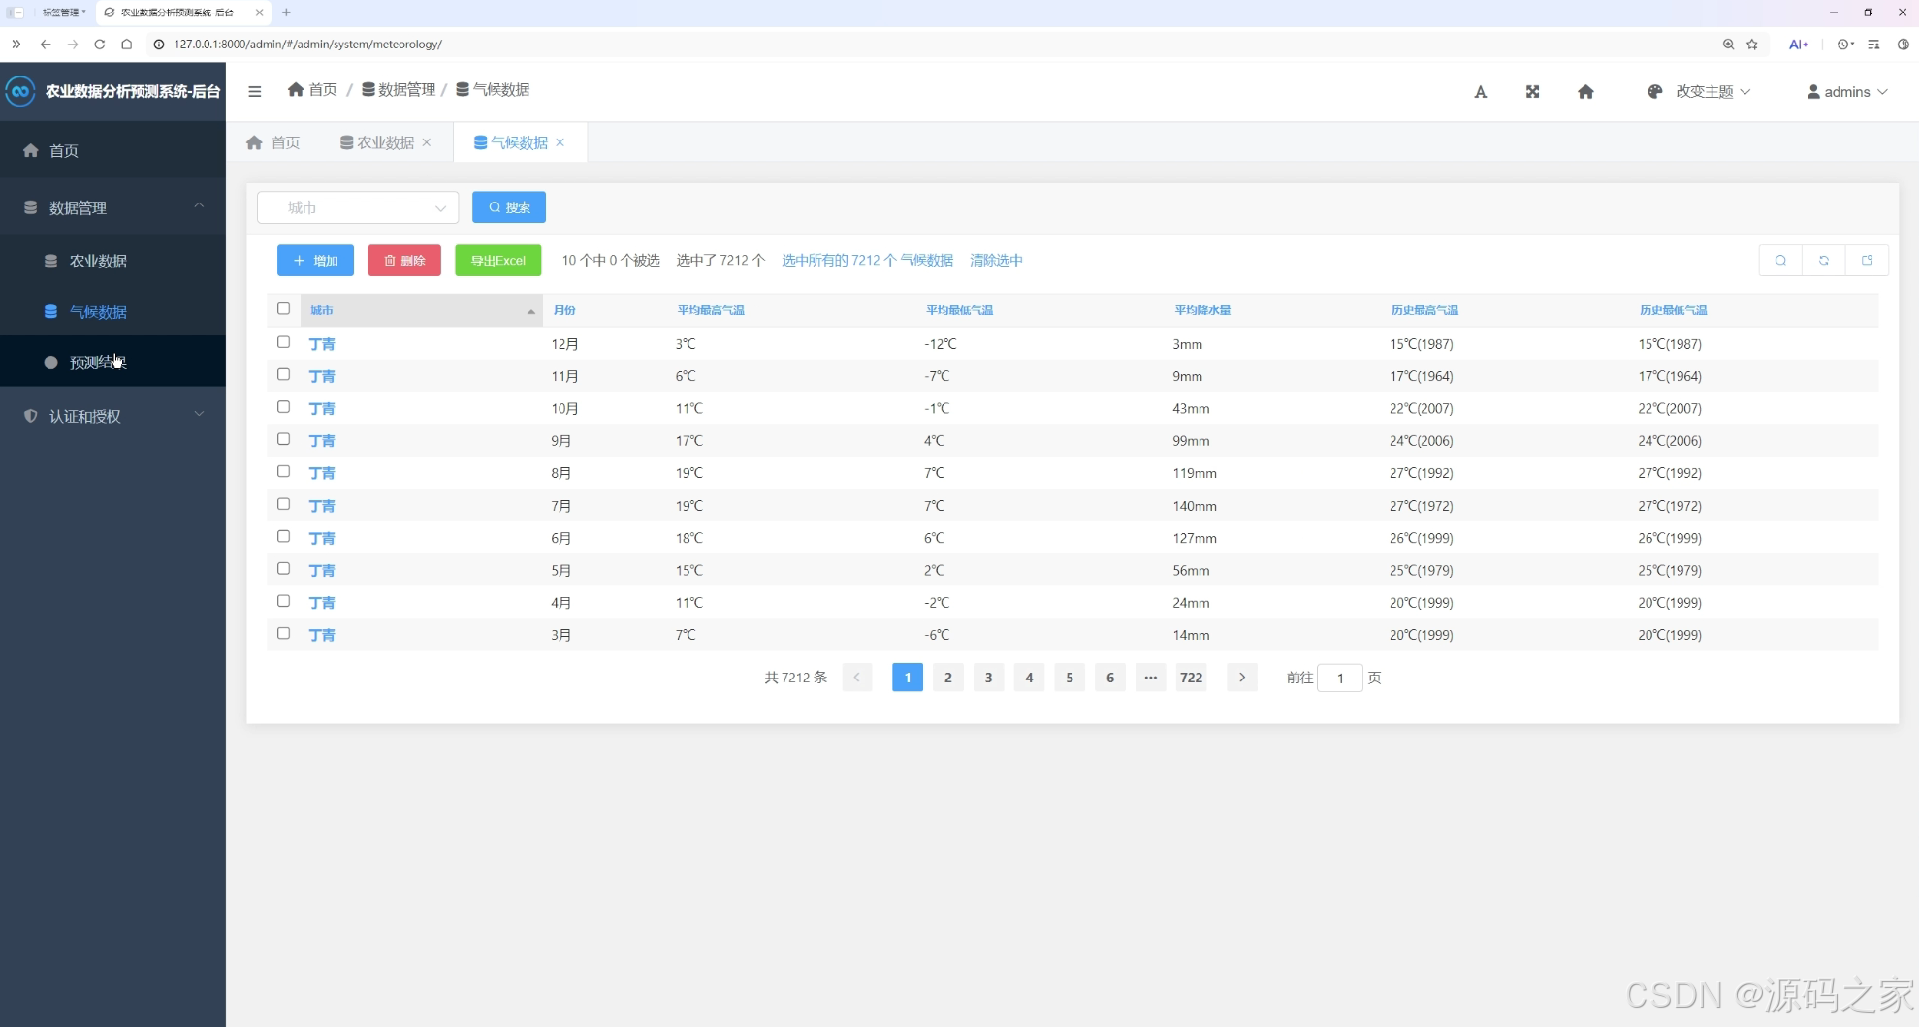Click the table export icon at far right
Viewport: 1919px width, 1027px height.
[x=1867, y=260]
